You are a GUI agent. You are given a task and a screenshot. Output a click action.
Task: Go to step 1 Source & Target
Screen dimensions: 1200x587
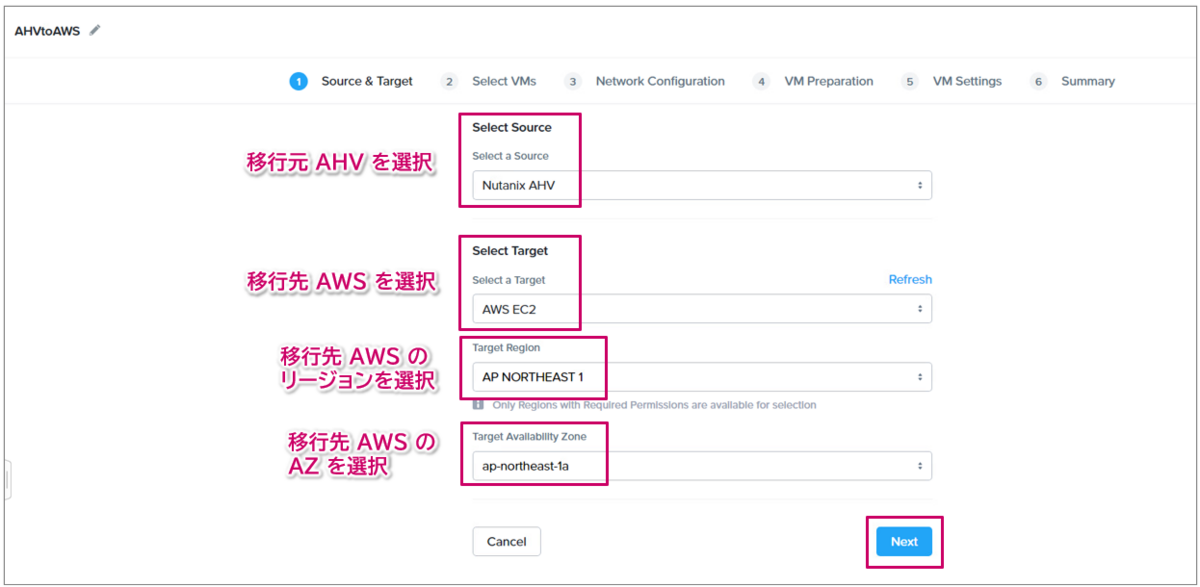[351, 82]
